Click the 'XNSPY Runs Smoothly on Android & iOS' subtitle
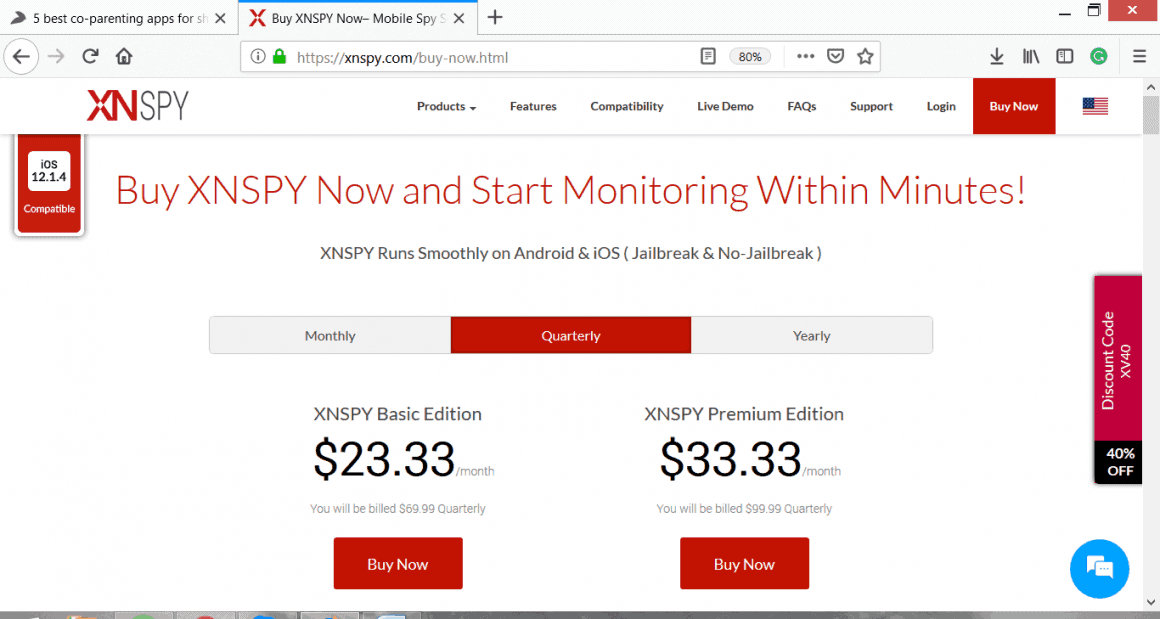Screen dimensions: 1160x619 click(x=570, y=253)
